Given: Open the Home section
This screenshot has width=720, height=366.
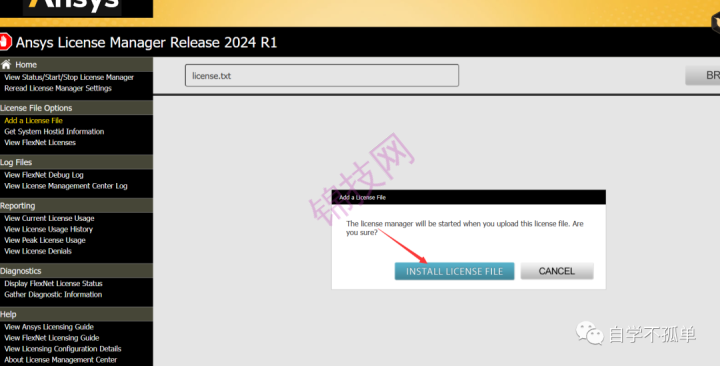Looking at the screenshot, I should [x=26, y=65].
